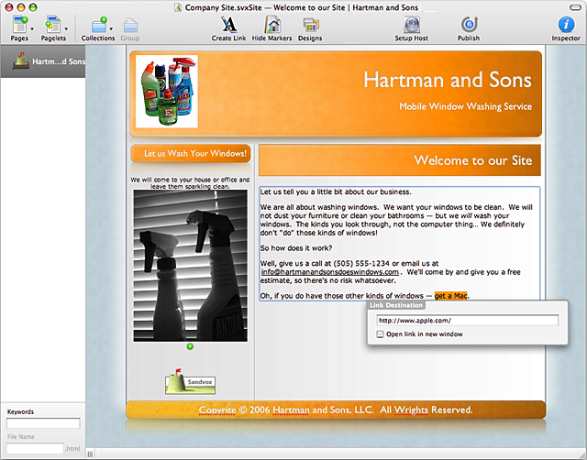
Task: Select the Create Link tool
Action: 229,25
